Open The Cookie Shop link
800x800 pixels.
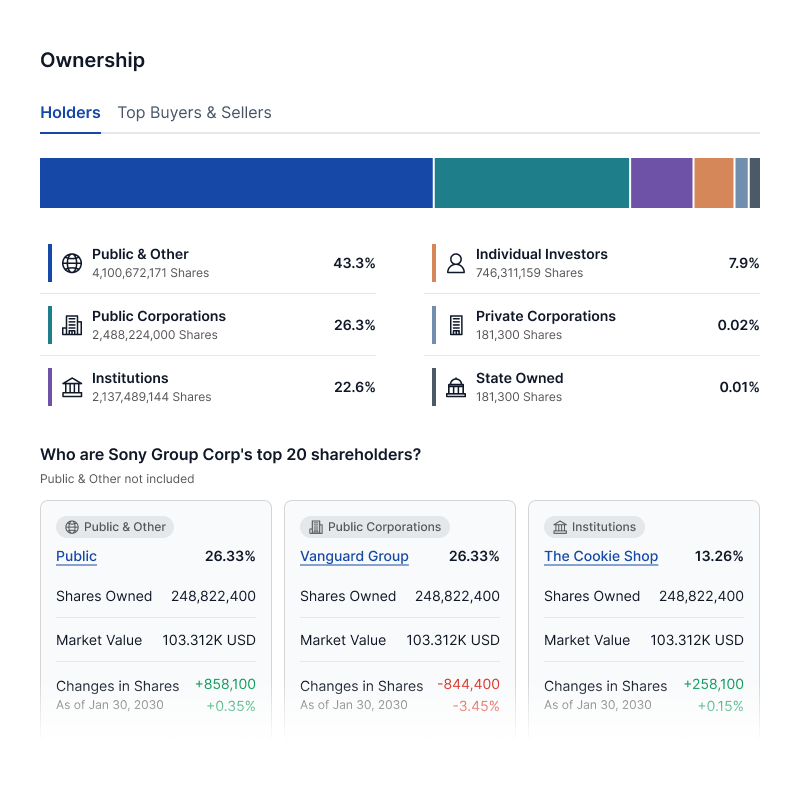[601, 556]
